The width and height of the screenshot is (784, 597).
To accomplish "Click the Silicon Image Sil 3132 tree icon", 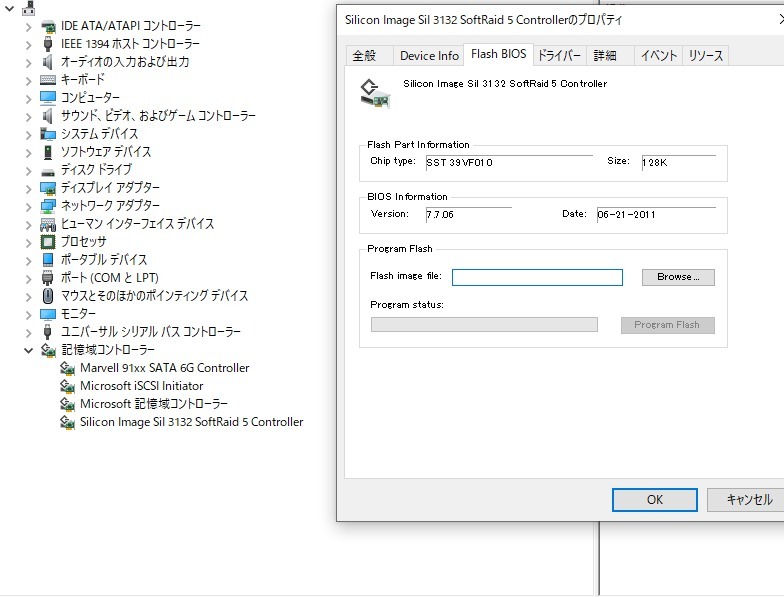I will [68, 422].
